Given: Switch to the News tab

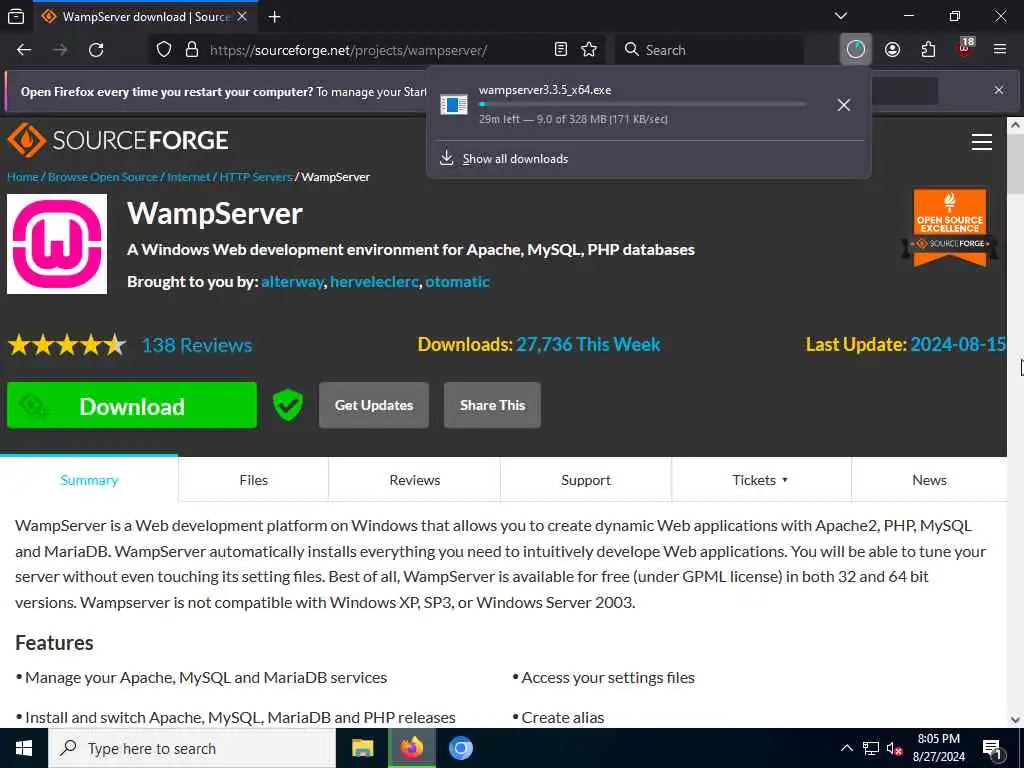Looking at the screenshot, I should [929, 480].
